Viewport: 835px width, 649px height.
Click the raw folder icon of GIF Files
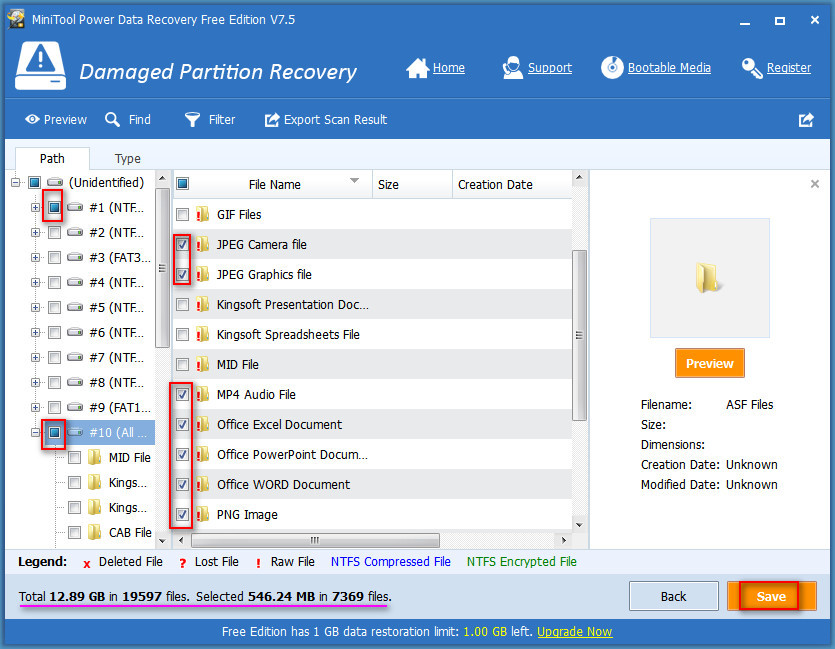[x=202, y=214]
